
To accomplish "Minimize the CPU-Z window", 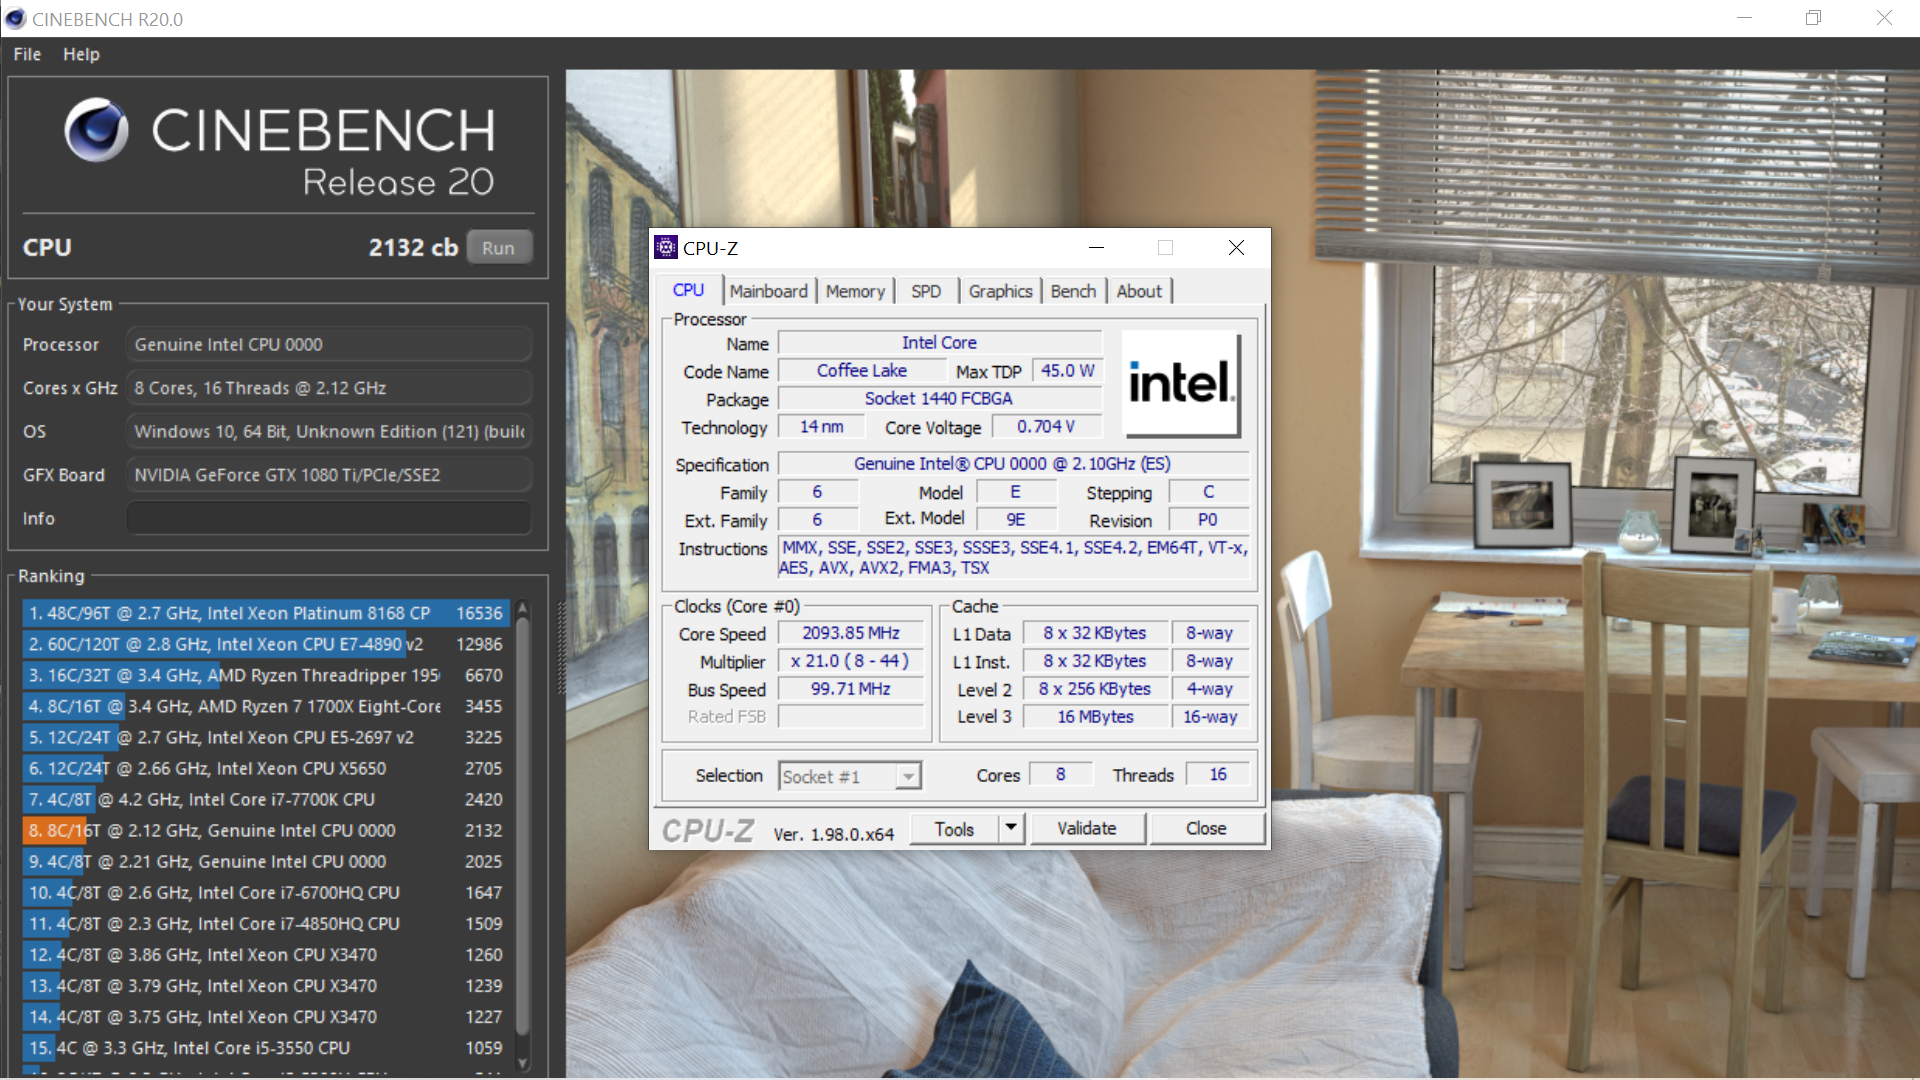I will coord(1096,248).
